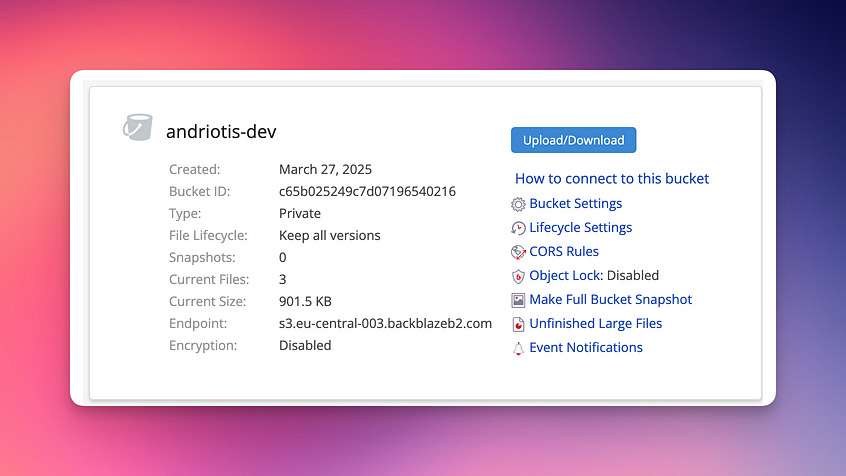Click the Object Lock shield icon

[518, 276]
